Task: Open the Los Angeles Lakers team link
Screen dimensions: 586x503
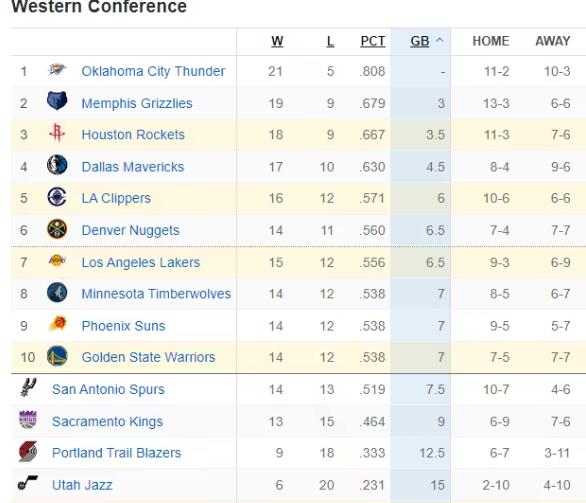Action: (141, 262)
